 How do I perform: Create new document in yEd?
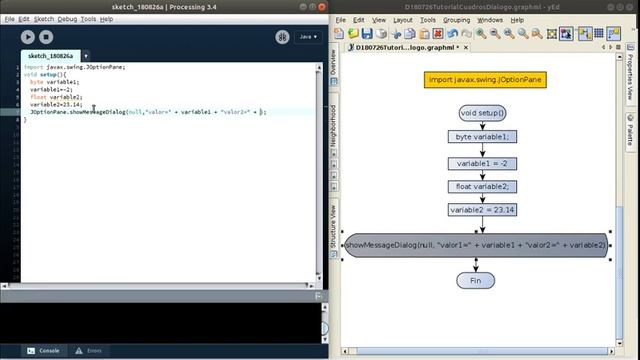point(339,33)
